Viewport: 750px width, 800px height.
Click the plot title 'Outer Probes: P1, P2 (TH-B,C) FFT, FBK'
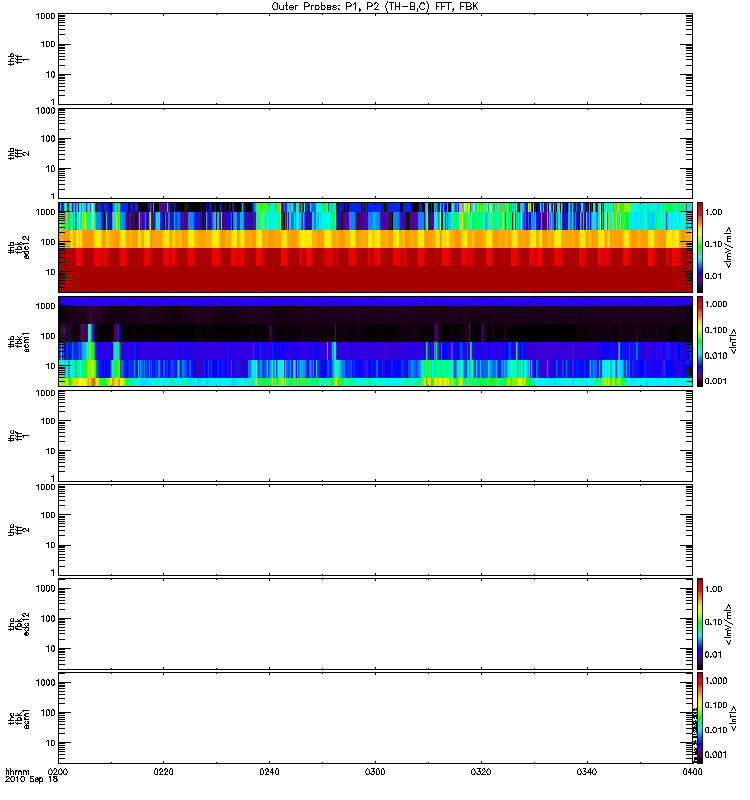[x=375, y=7]
